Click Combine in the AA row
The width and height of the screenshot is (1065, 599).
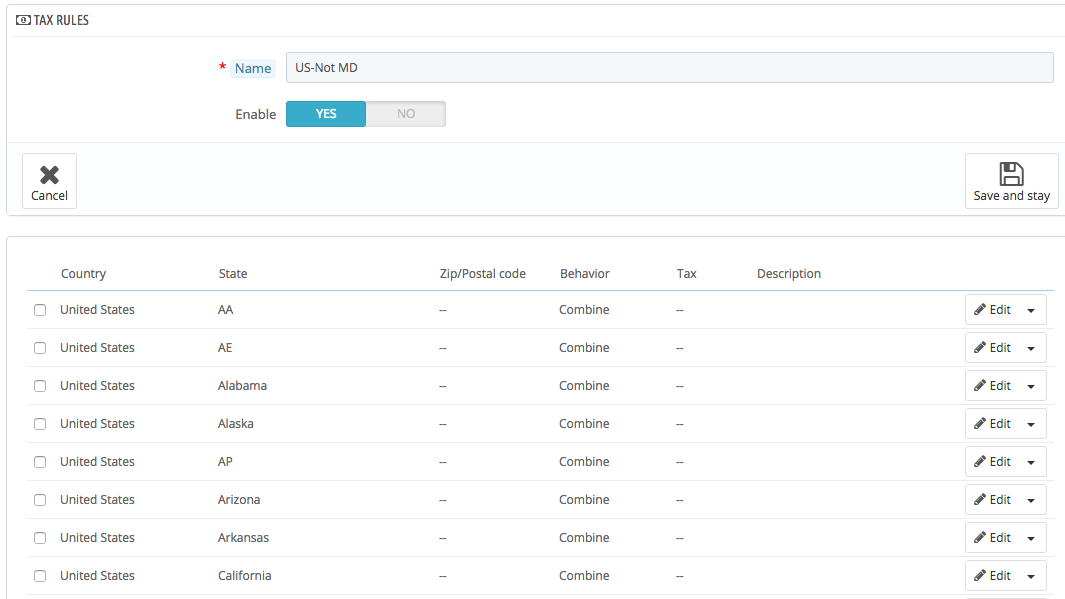click(584, 310)
